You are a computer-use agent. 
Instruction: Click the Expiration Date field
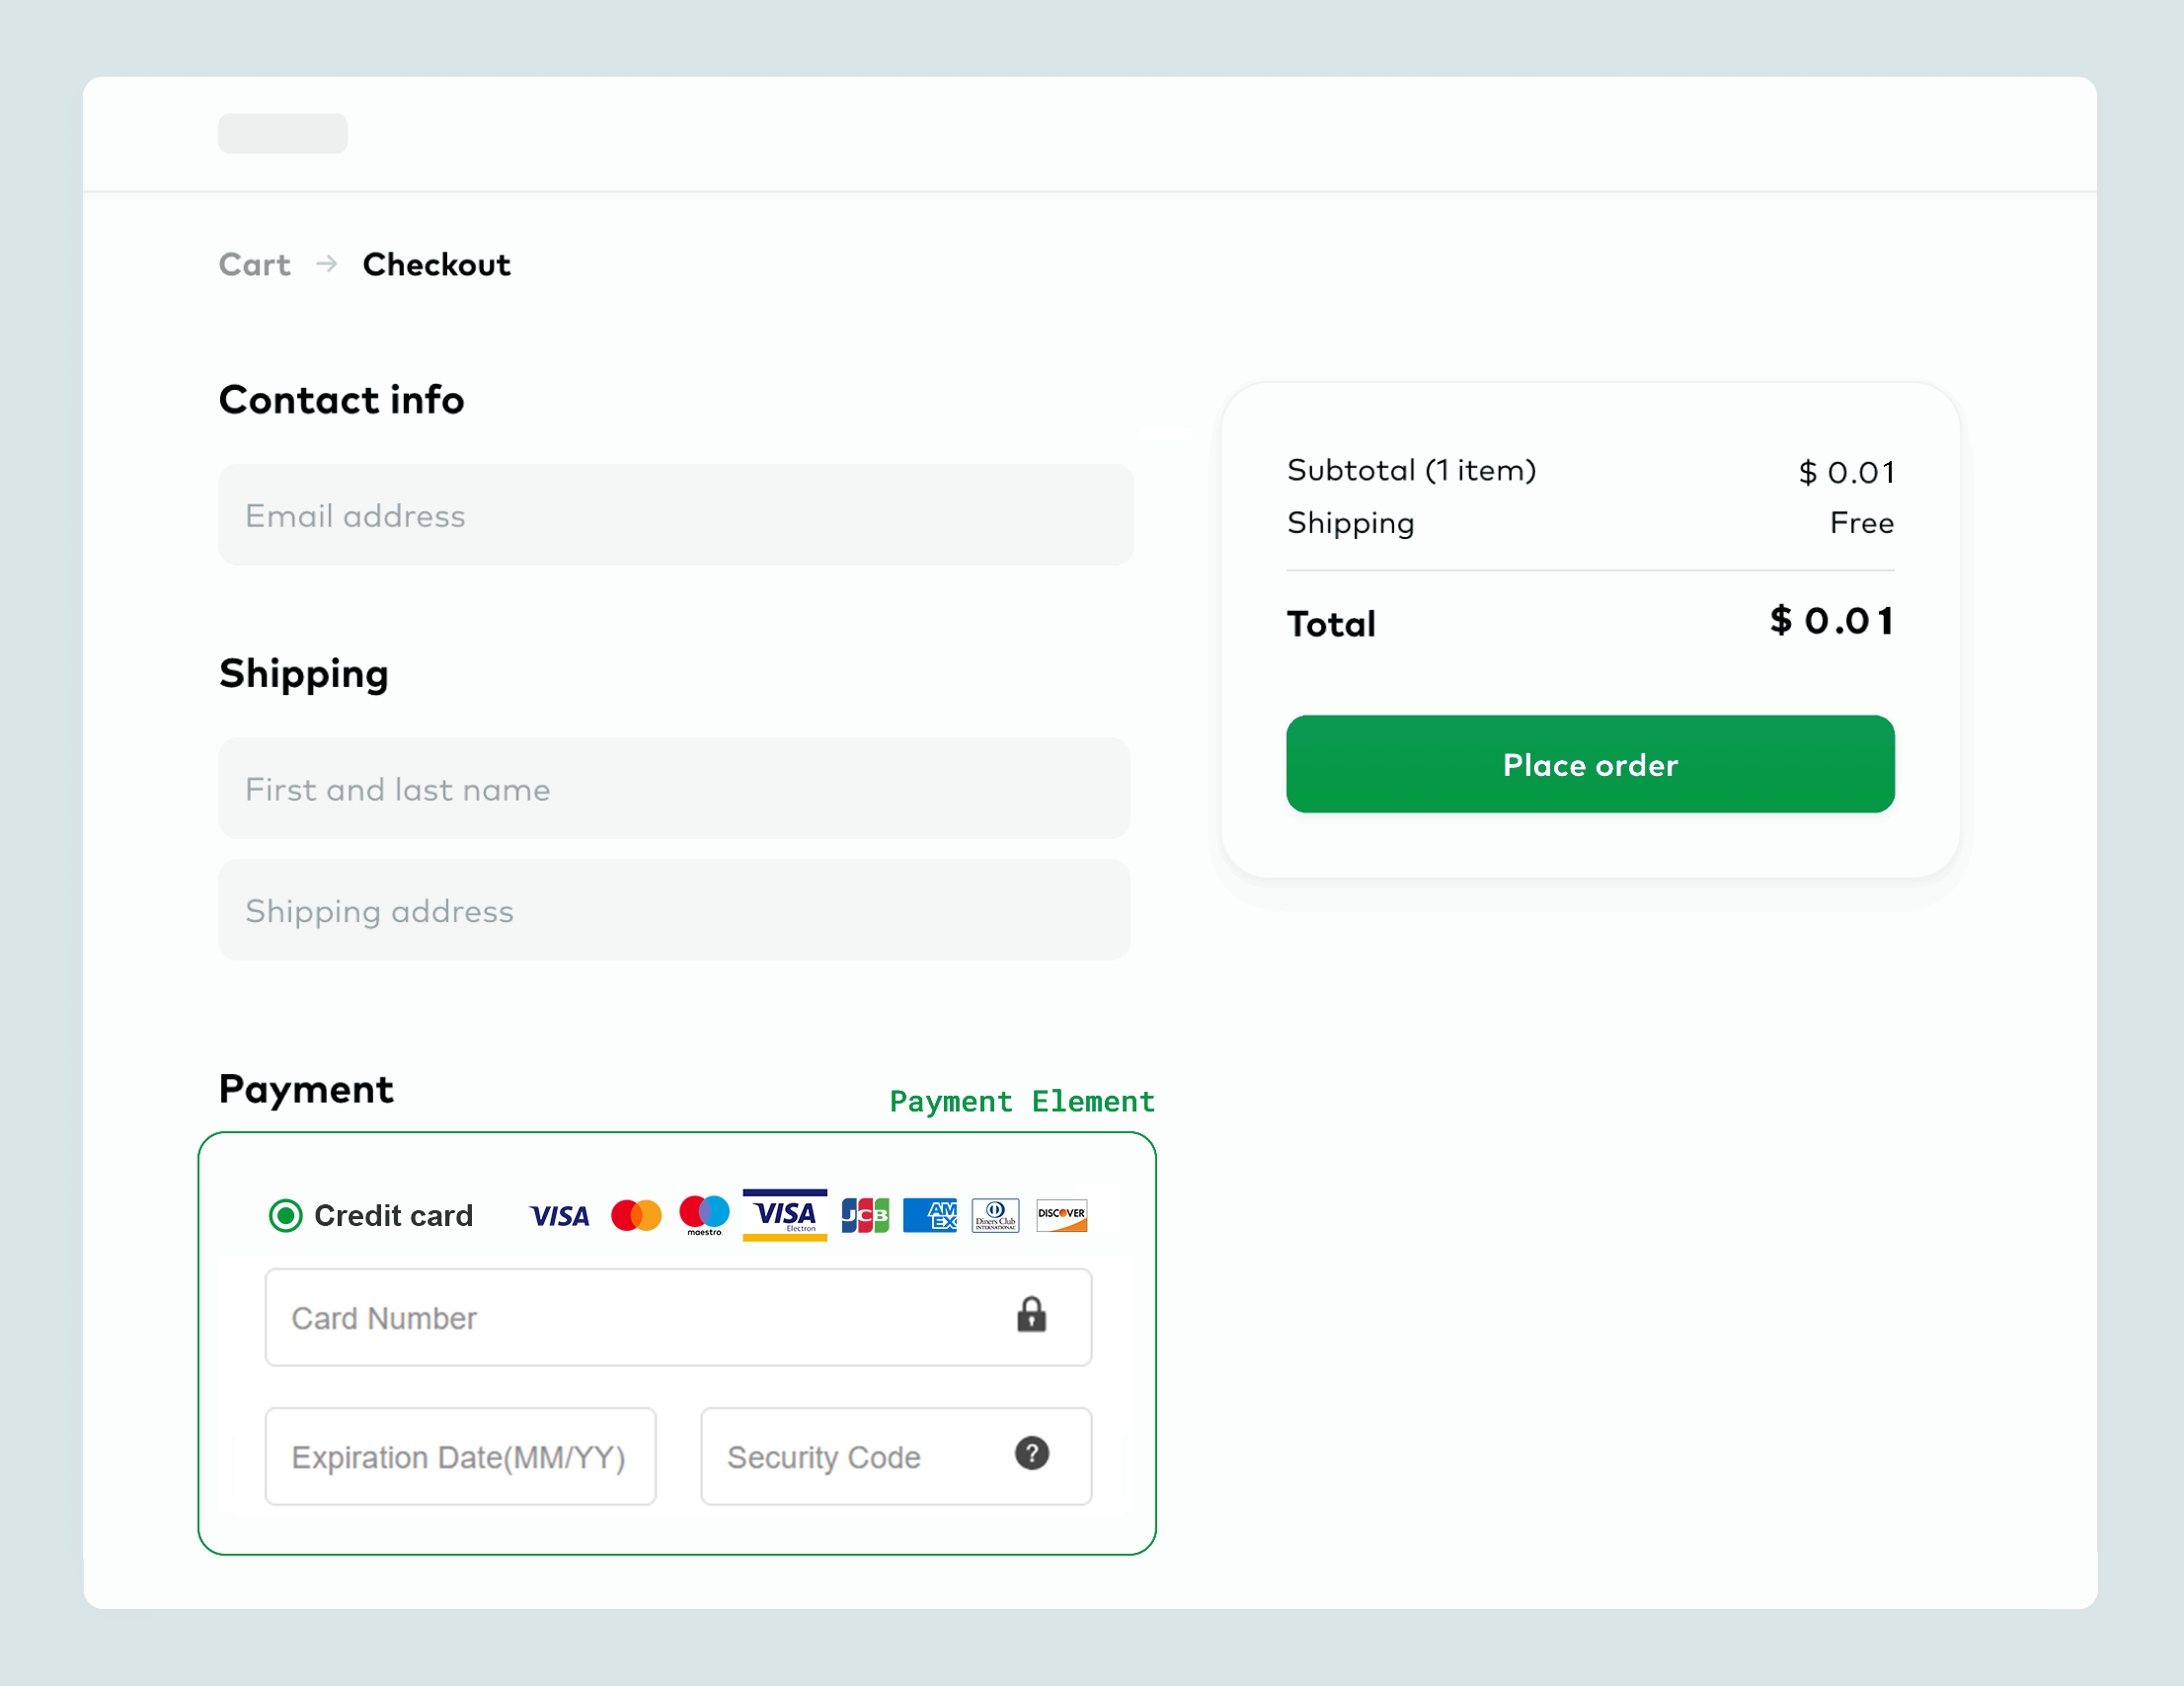click(x=460, y=1457)
